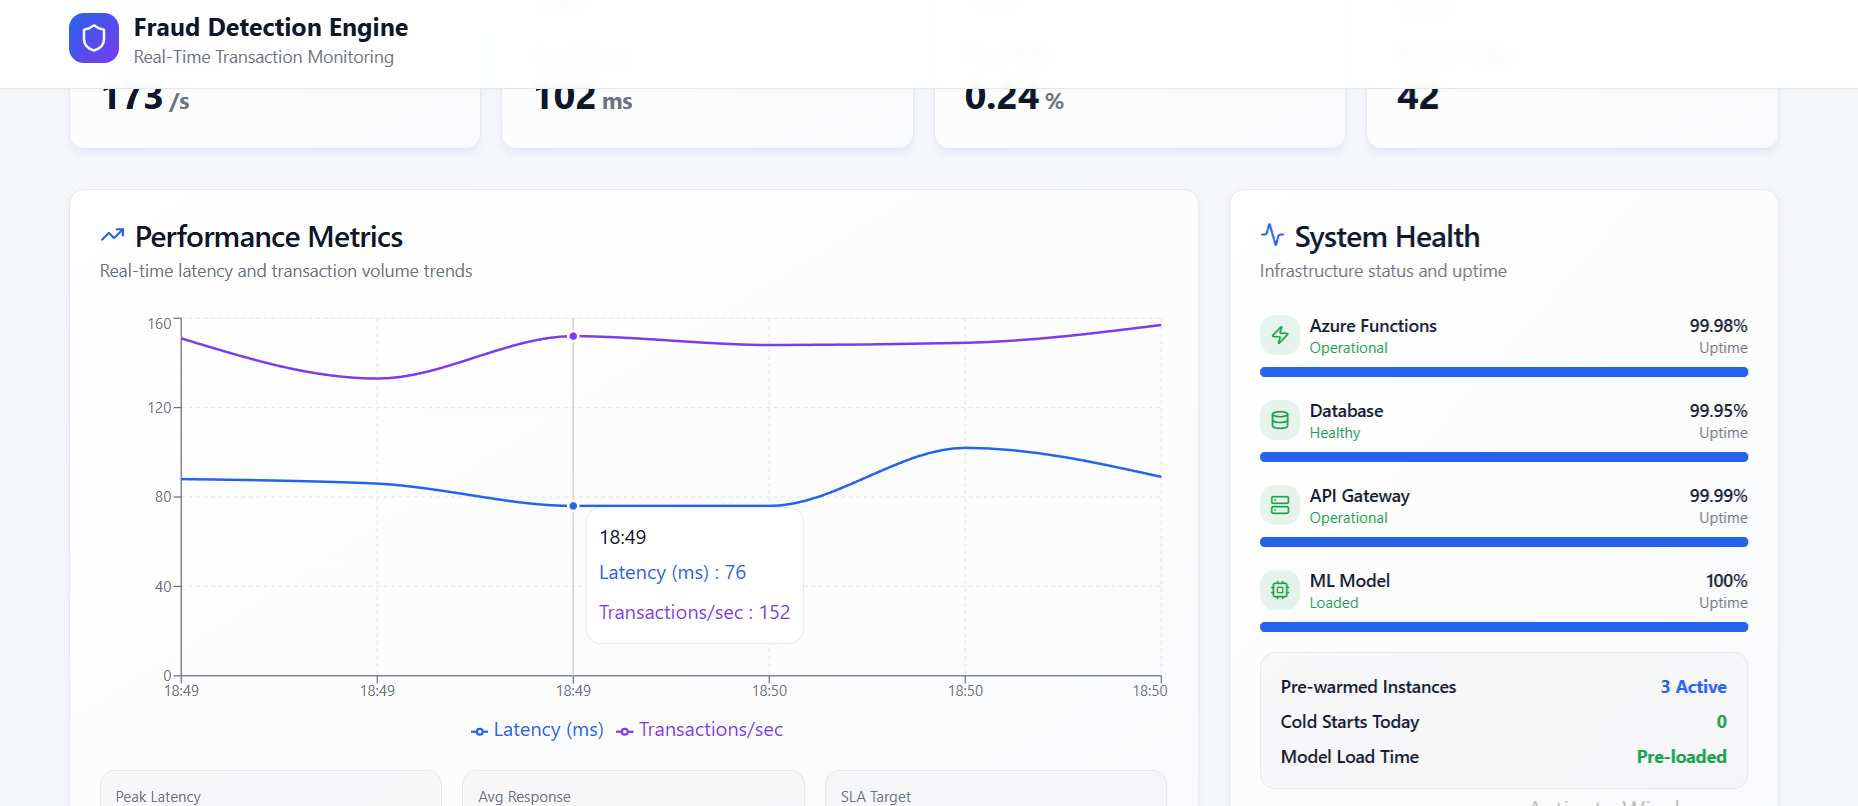Screen dimensions: 1858x806
Task: Click the Database cylinder icon
Action: tap(1280, 421)
